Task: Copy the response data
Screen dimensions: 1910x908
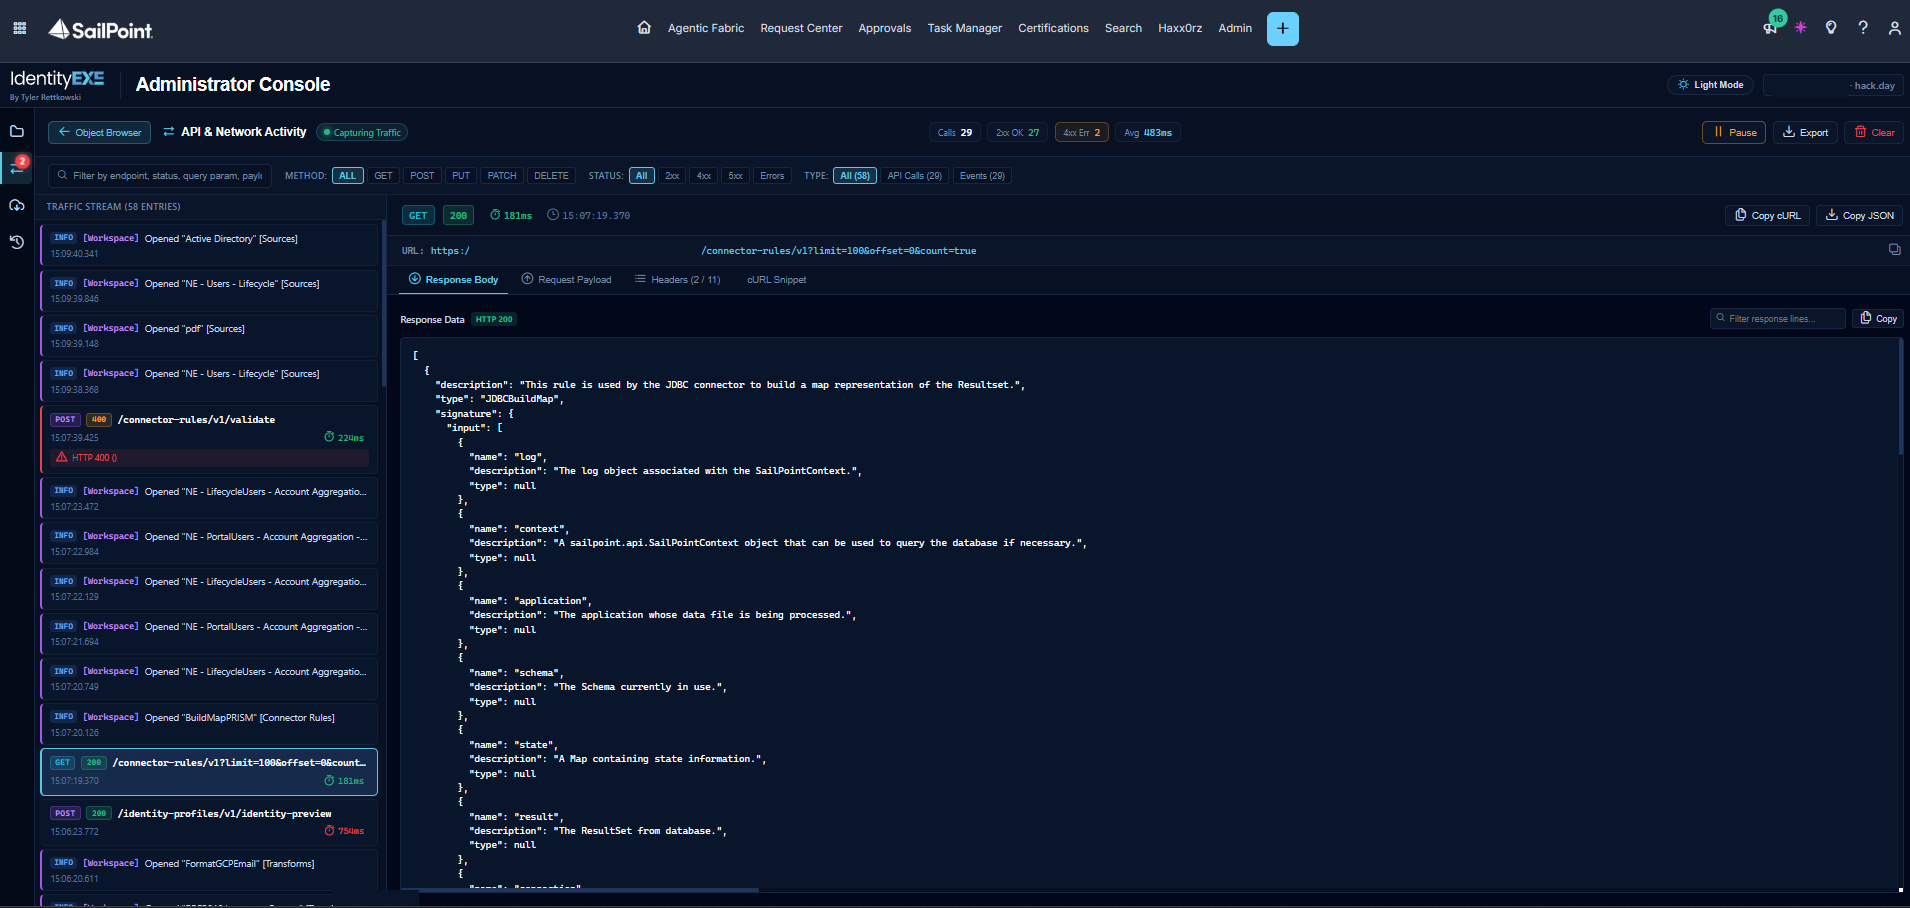Action: pyautogui.click(x=1878, y=318)
